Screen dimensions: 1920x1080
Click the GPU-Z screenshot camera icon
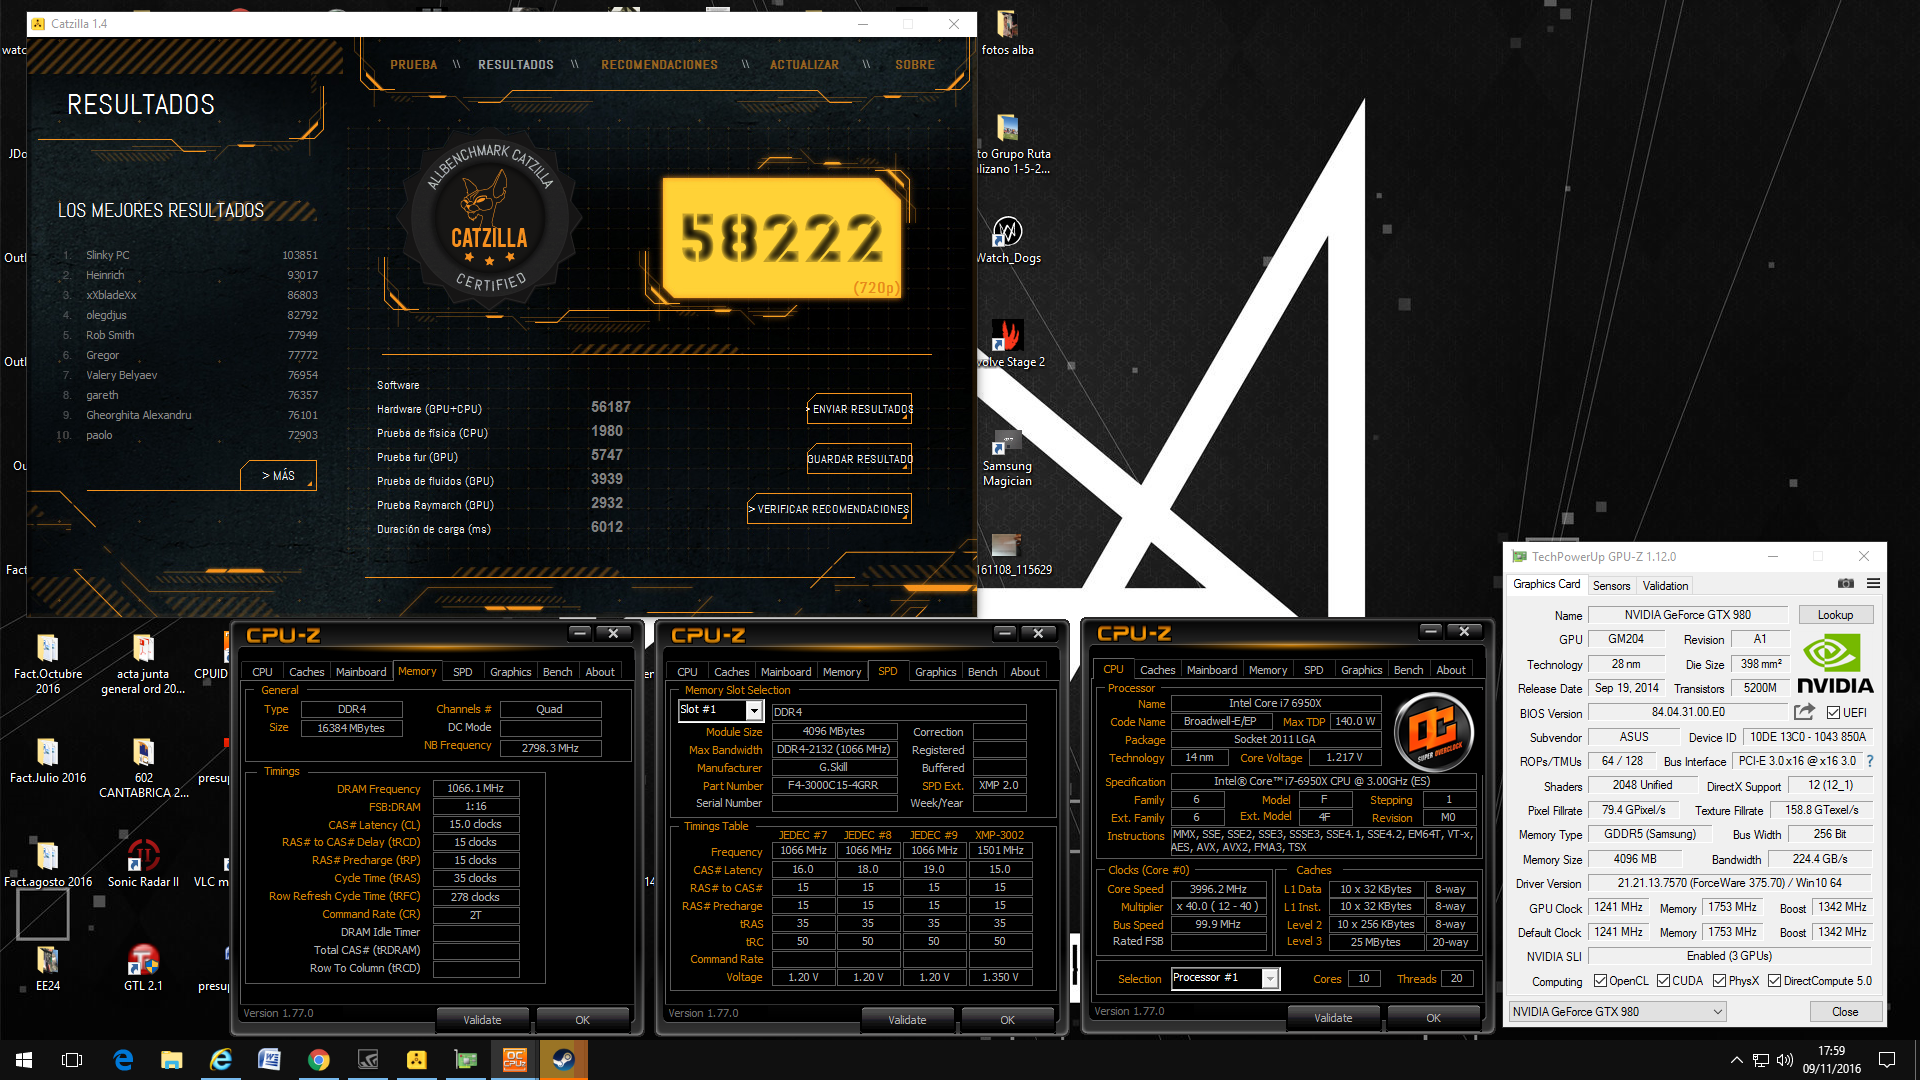pyautogui.click(x=1845, y=584)
